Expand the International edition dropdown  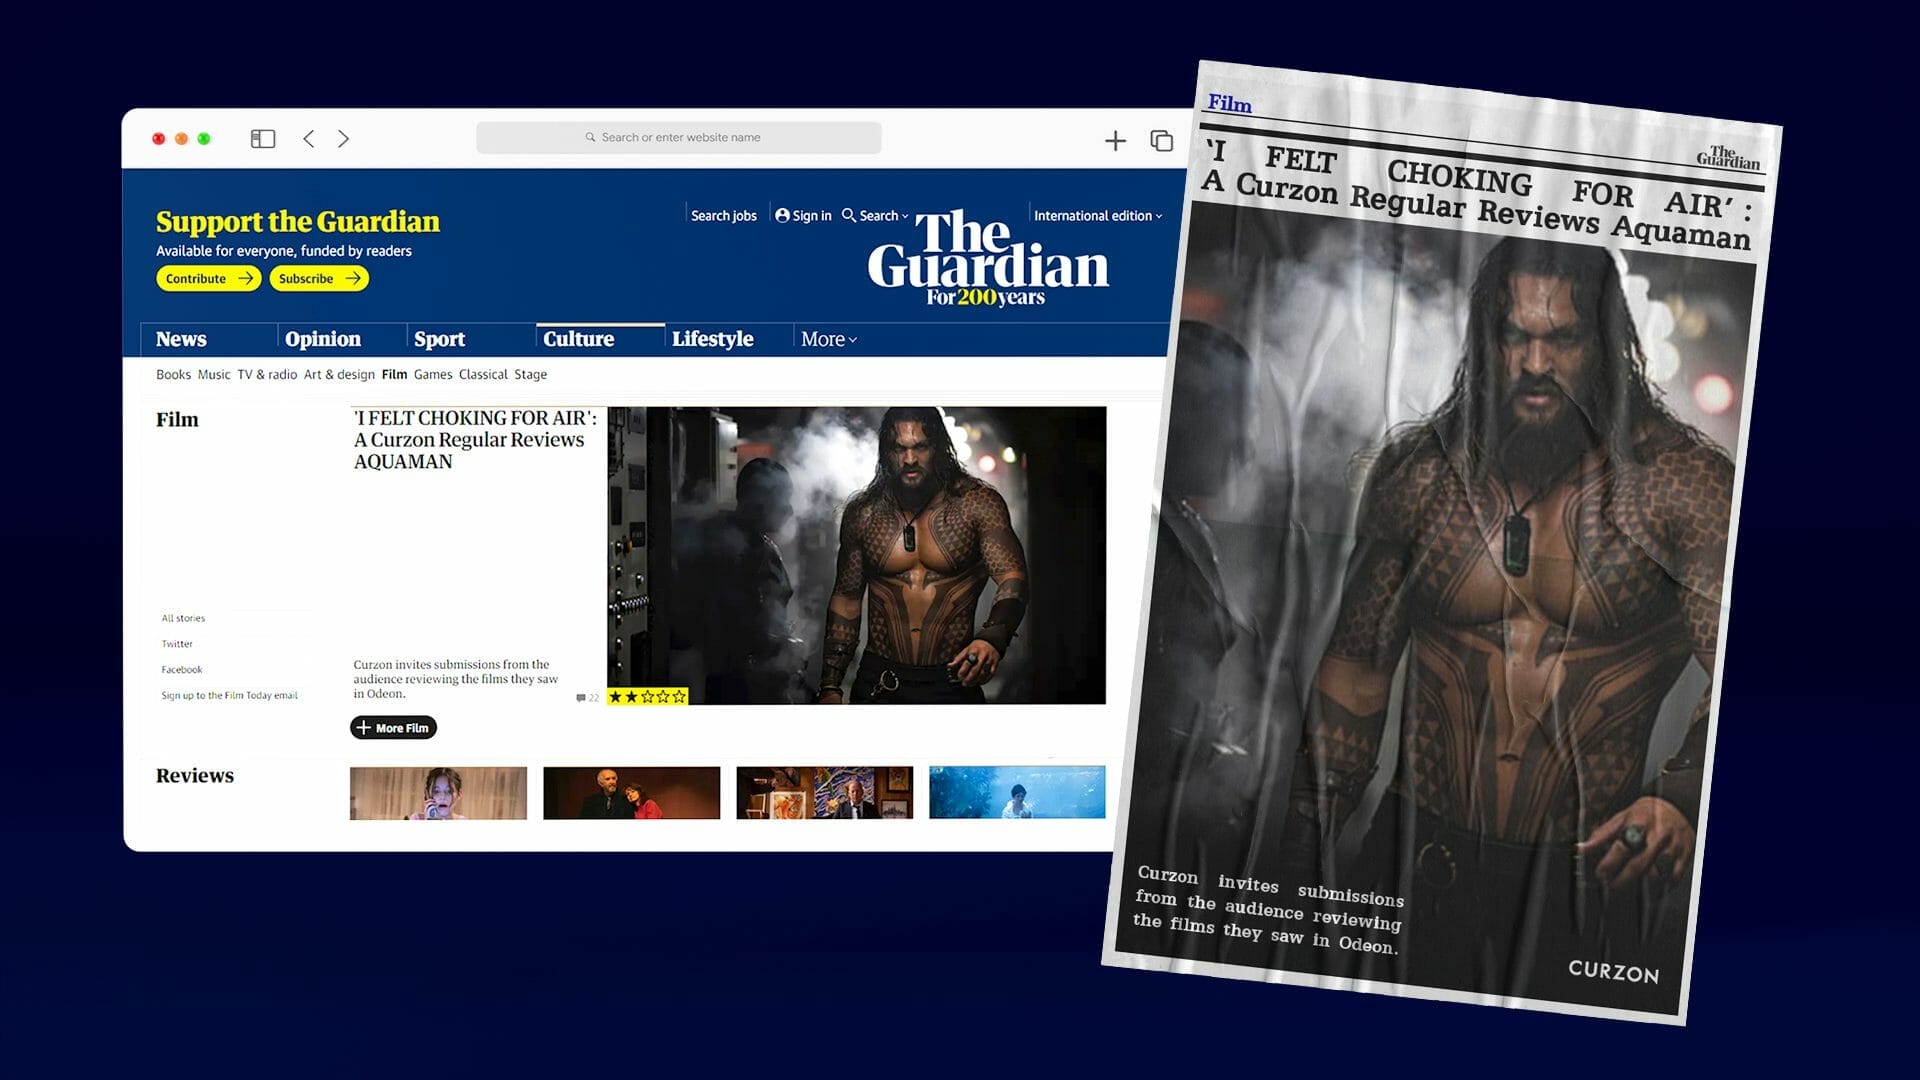(1097, 215)
